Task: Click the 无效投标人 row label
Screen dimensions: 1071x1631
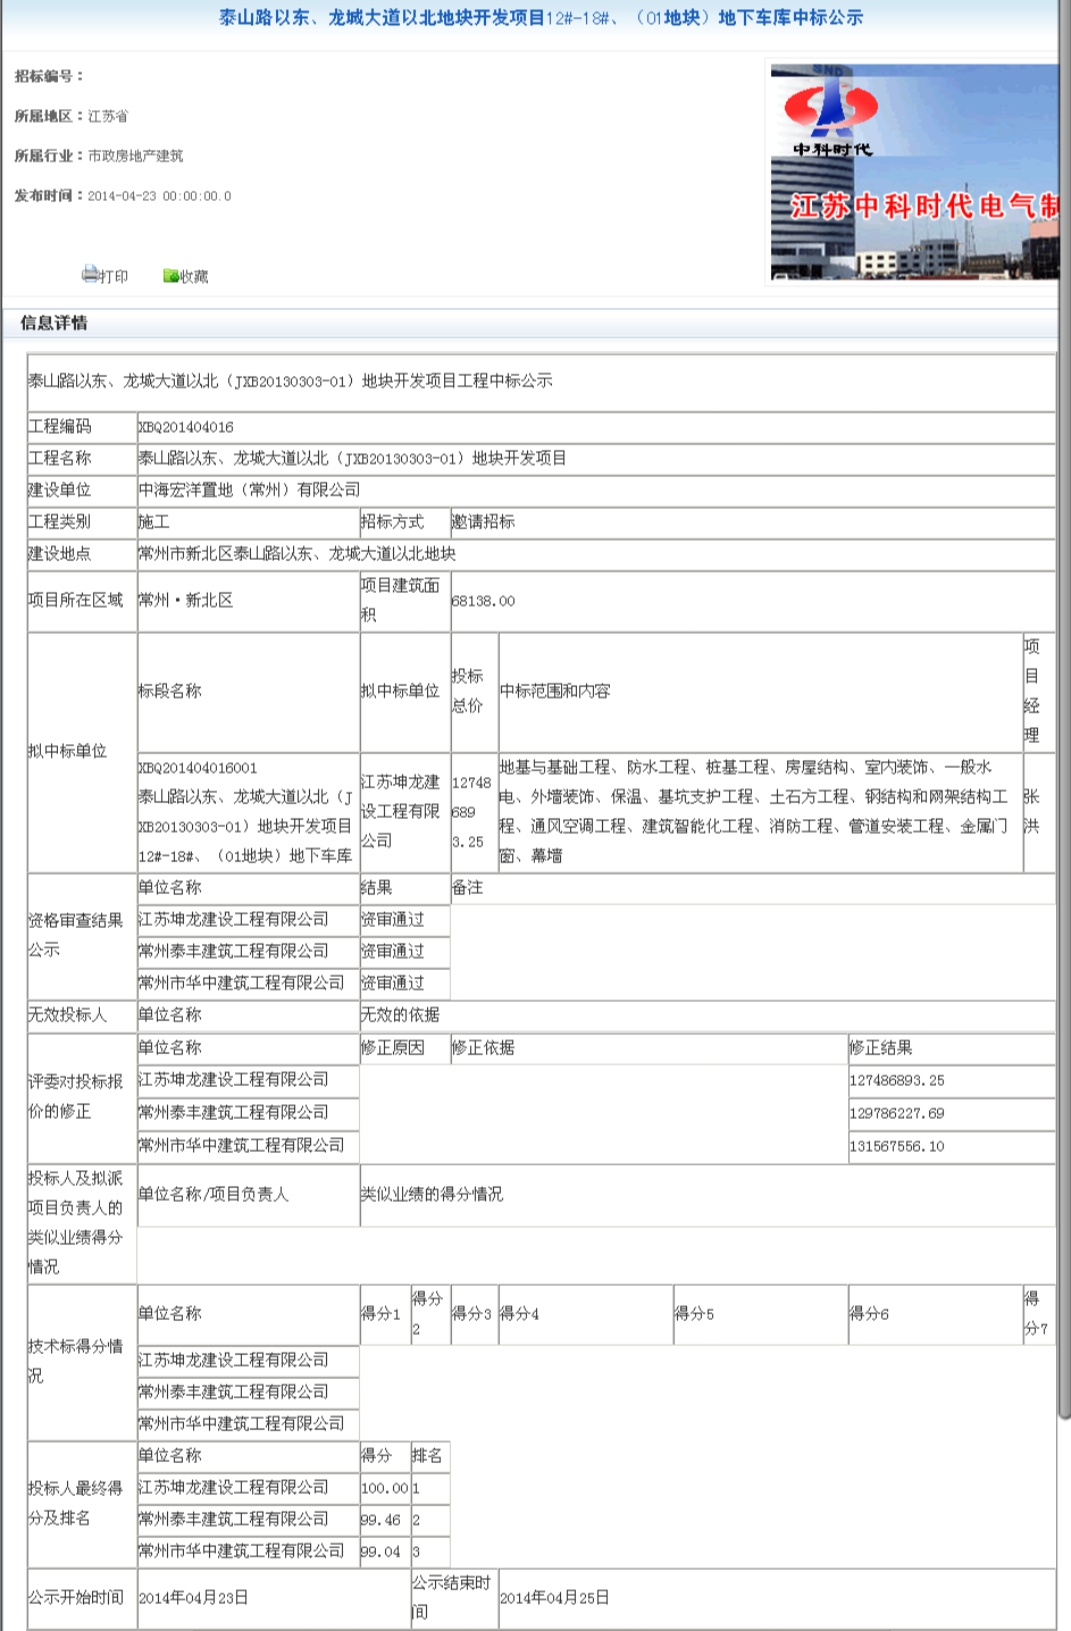Action: (68, 1015)
